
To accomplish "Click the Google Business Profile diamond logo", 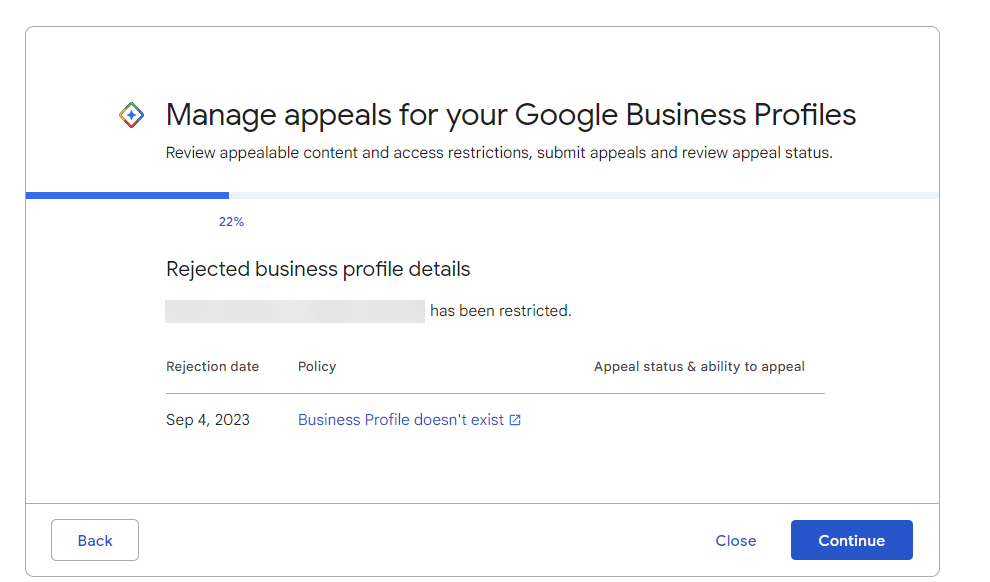I will click(x=131, y=115).
